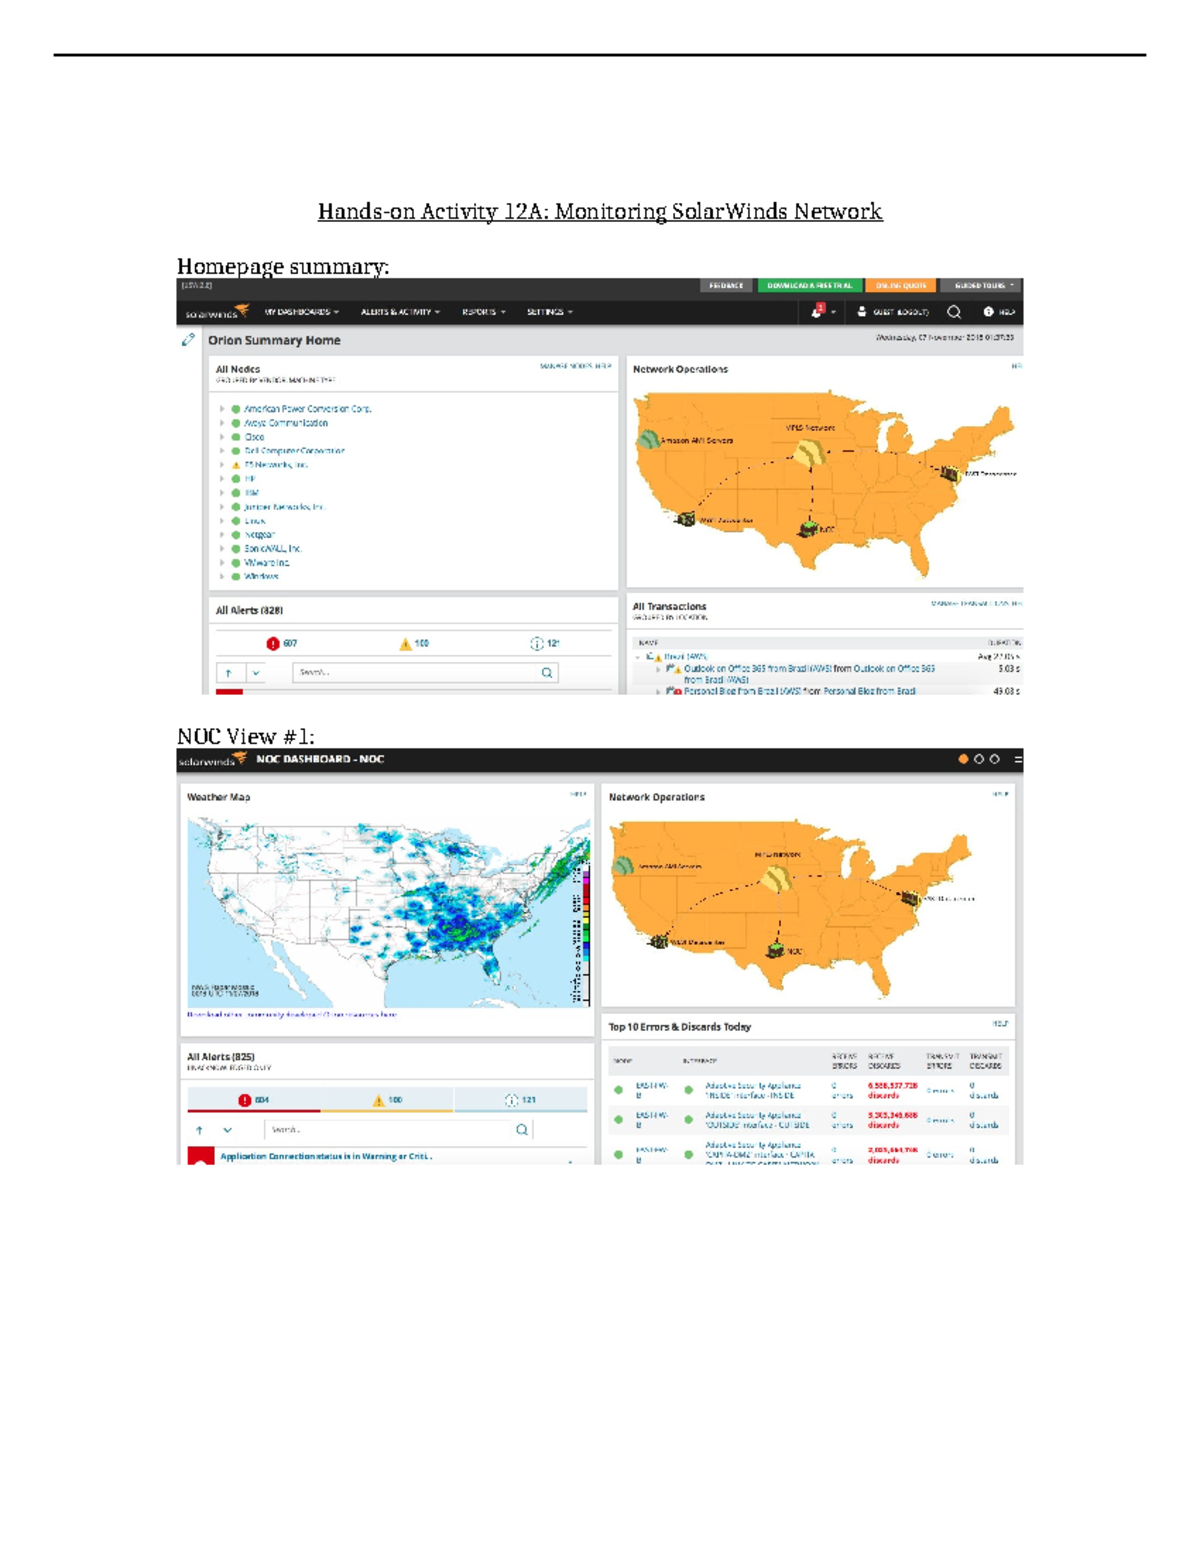Open the ALERTS & ACTIVITY menu
The height and width of the screenshot is (1553, 1200).
coord(400,311)
